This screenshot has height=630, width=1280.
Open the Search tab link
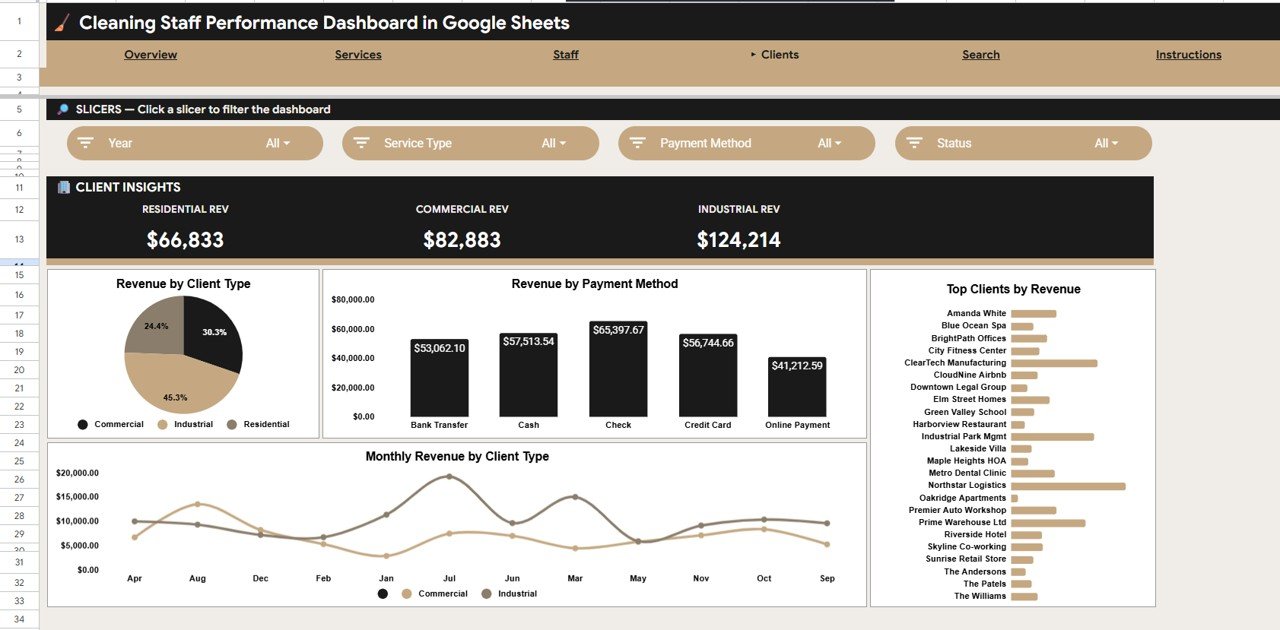point(981,55)
